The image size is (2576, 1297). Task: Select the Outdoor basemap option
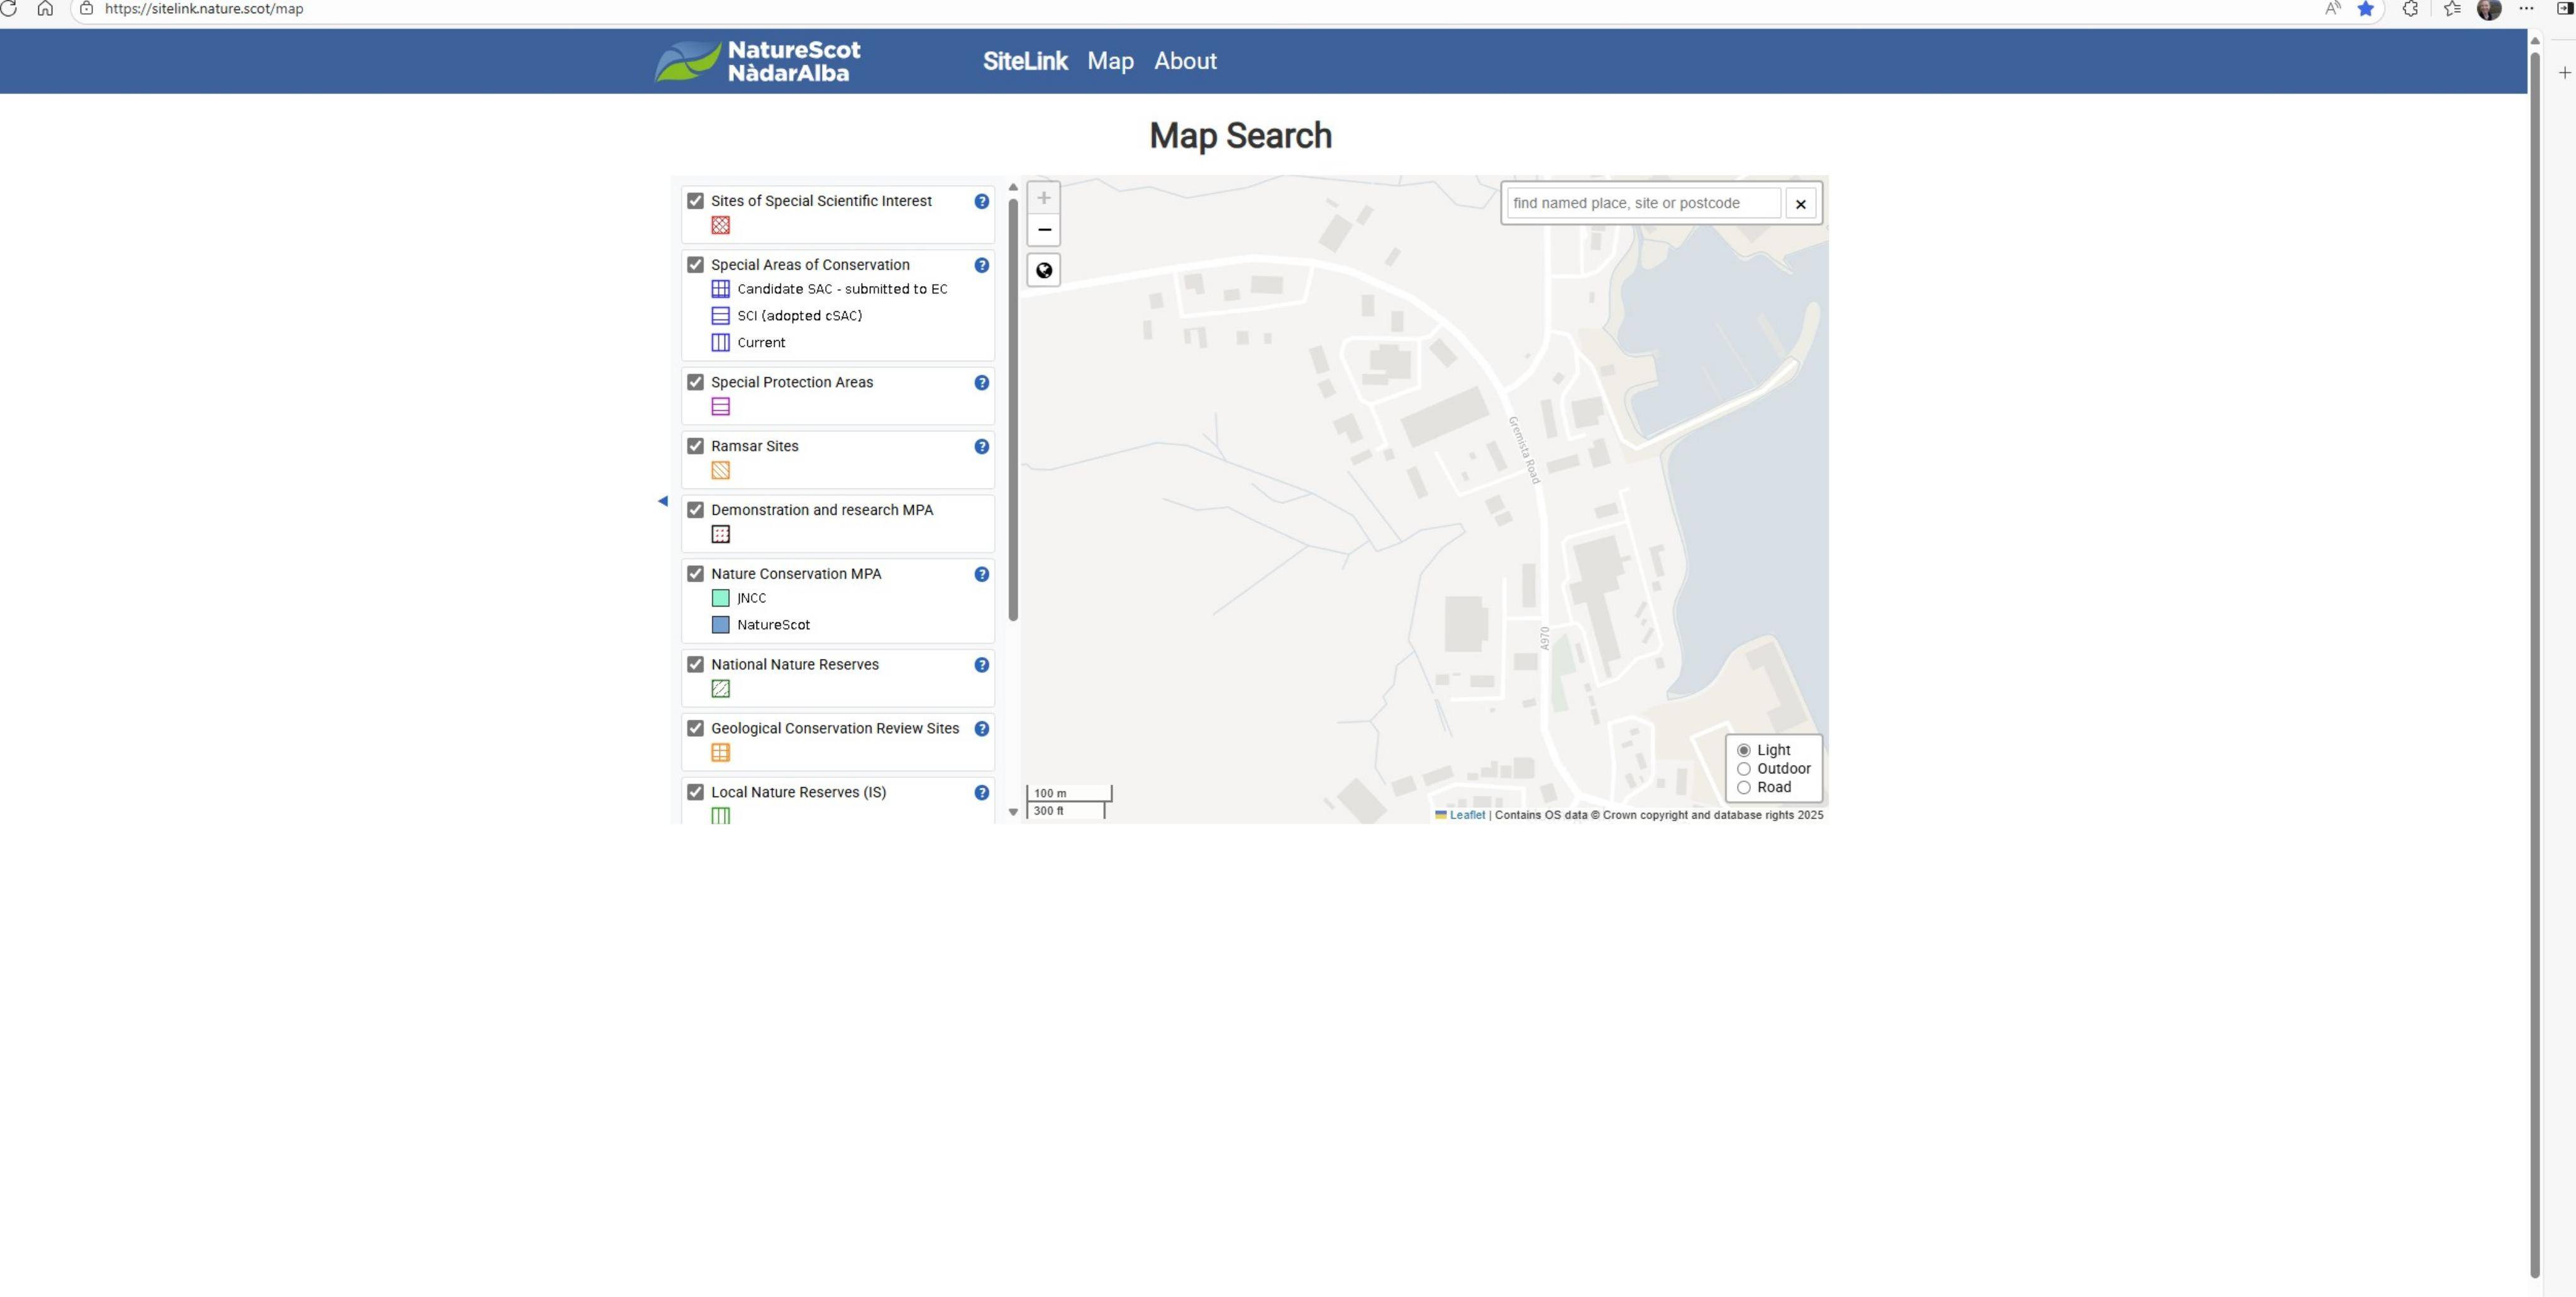[x=1744, y=769]
